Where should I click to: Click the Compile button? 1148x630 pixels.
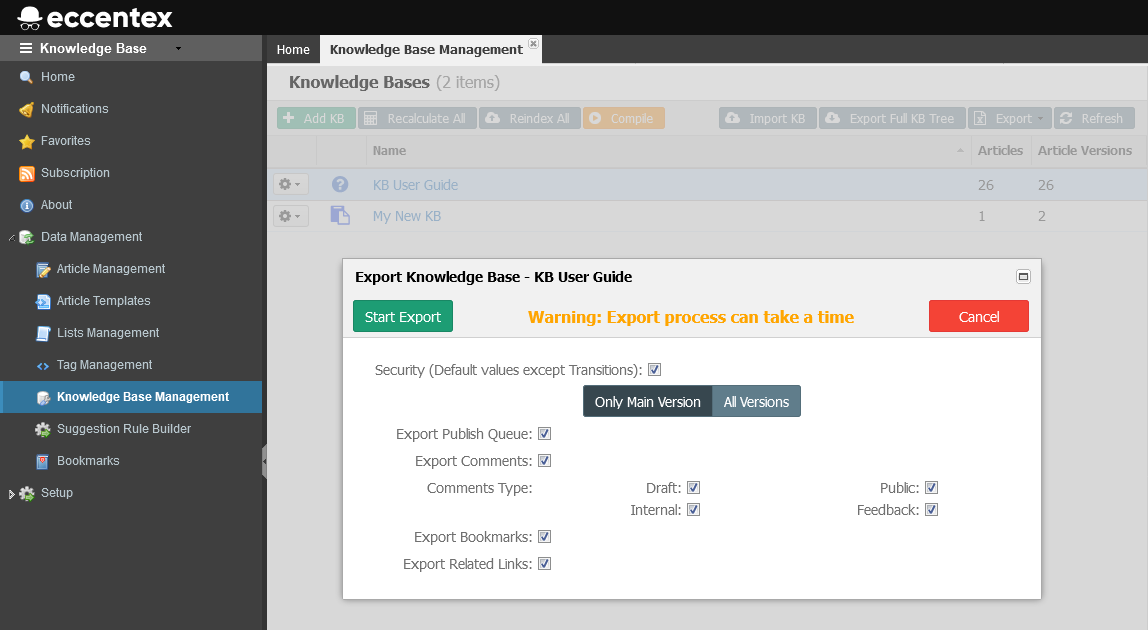pos(624,118)
